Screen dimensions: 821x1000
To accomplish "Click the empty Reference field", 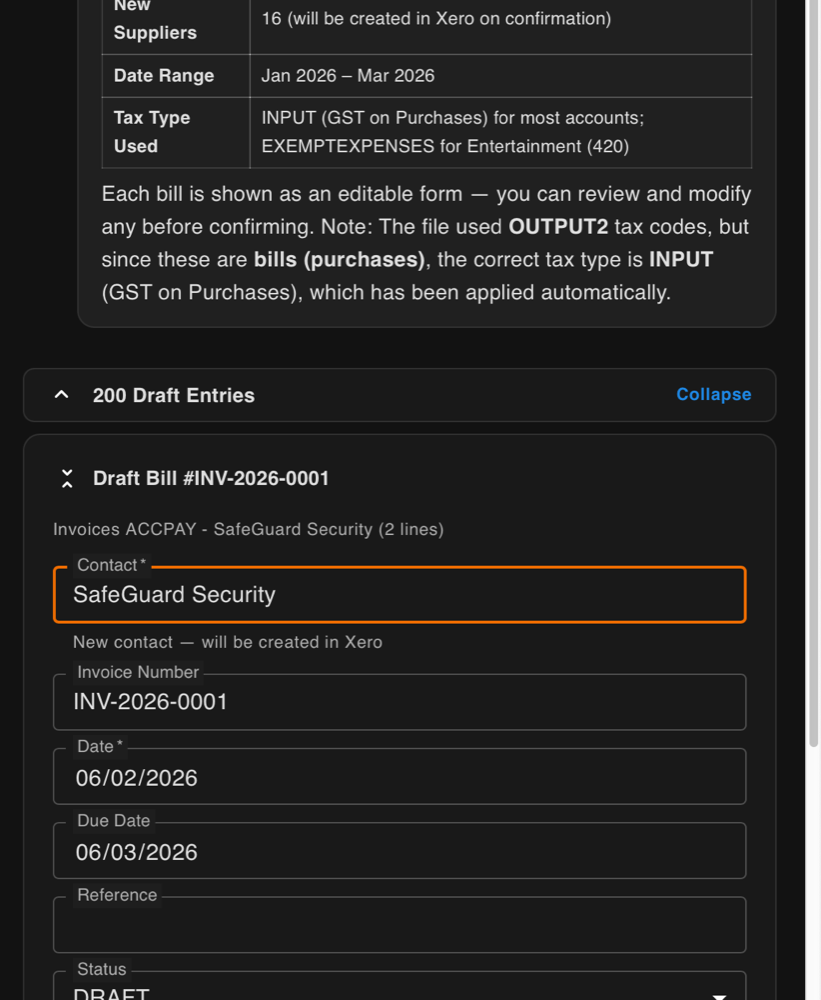I will (x=399, y=925).
